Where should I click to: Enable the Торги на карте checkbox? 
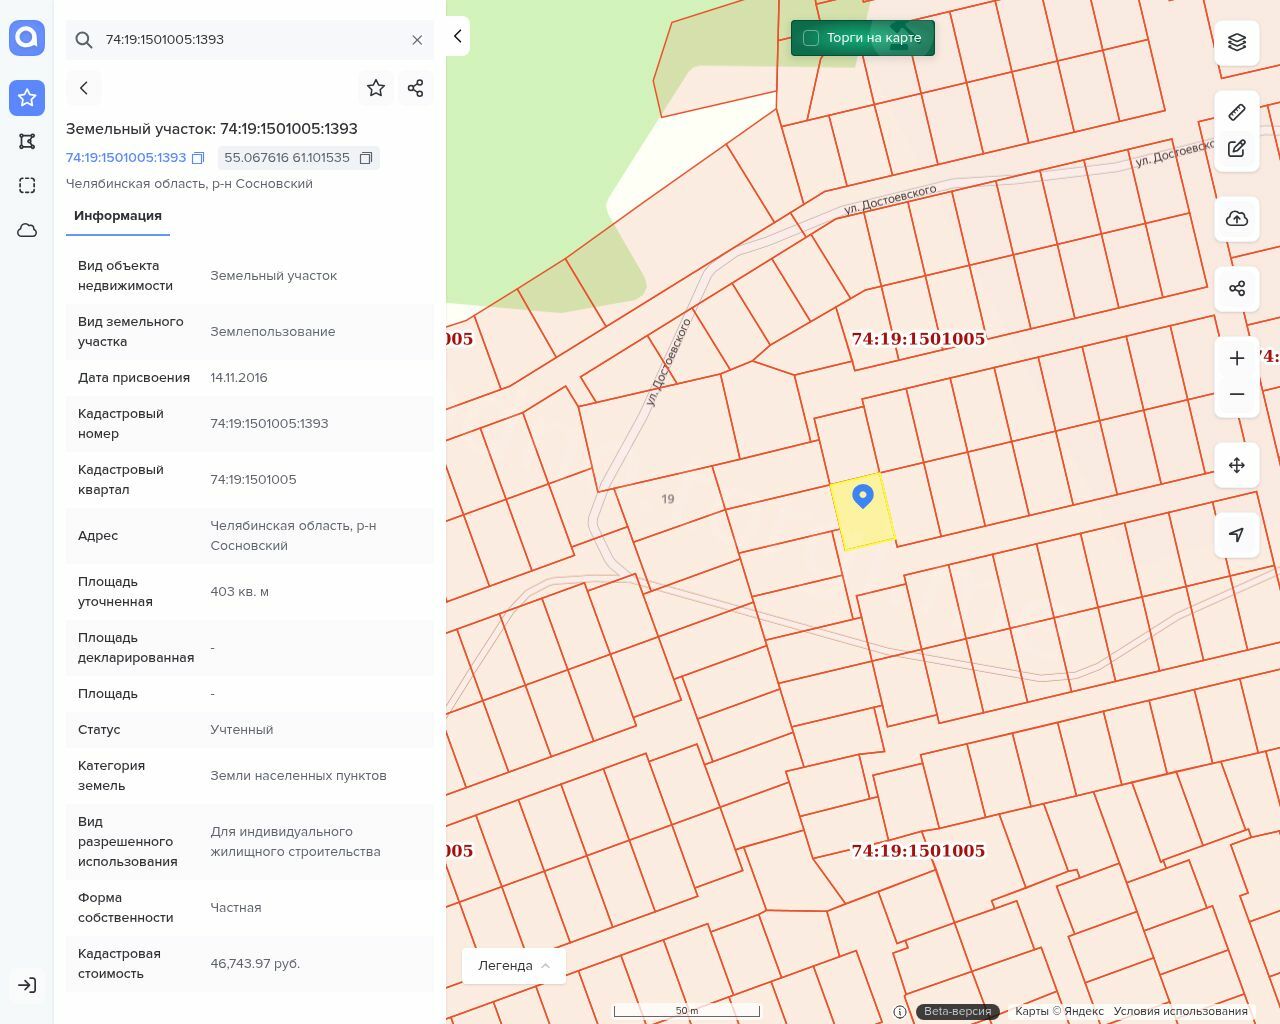tap(811, 38)
